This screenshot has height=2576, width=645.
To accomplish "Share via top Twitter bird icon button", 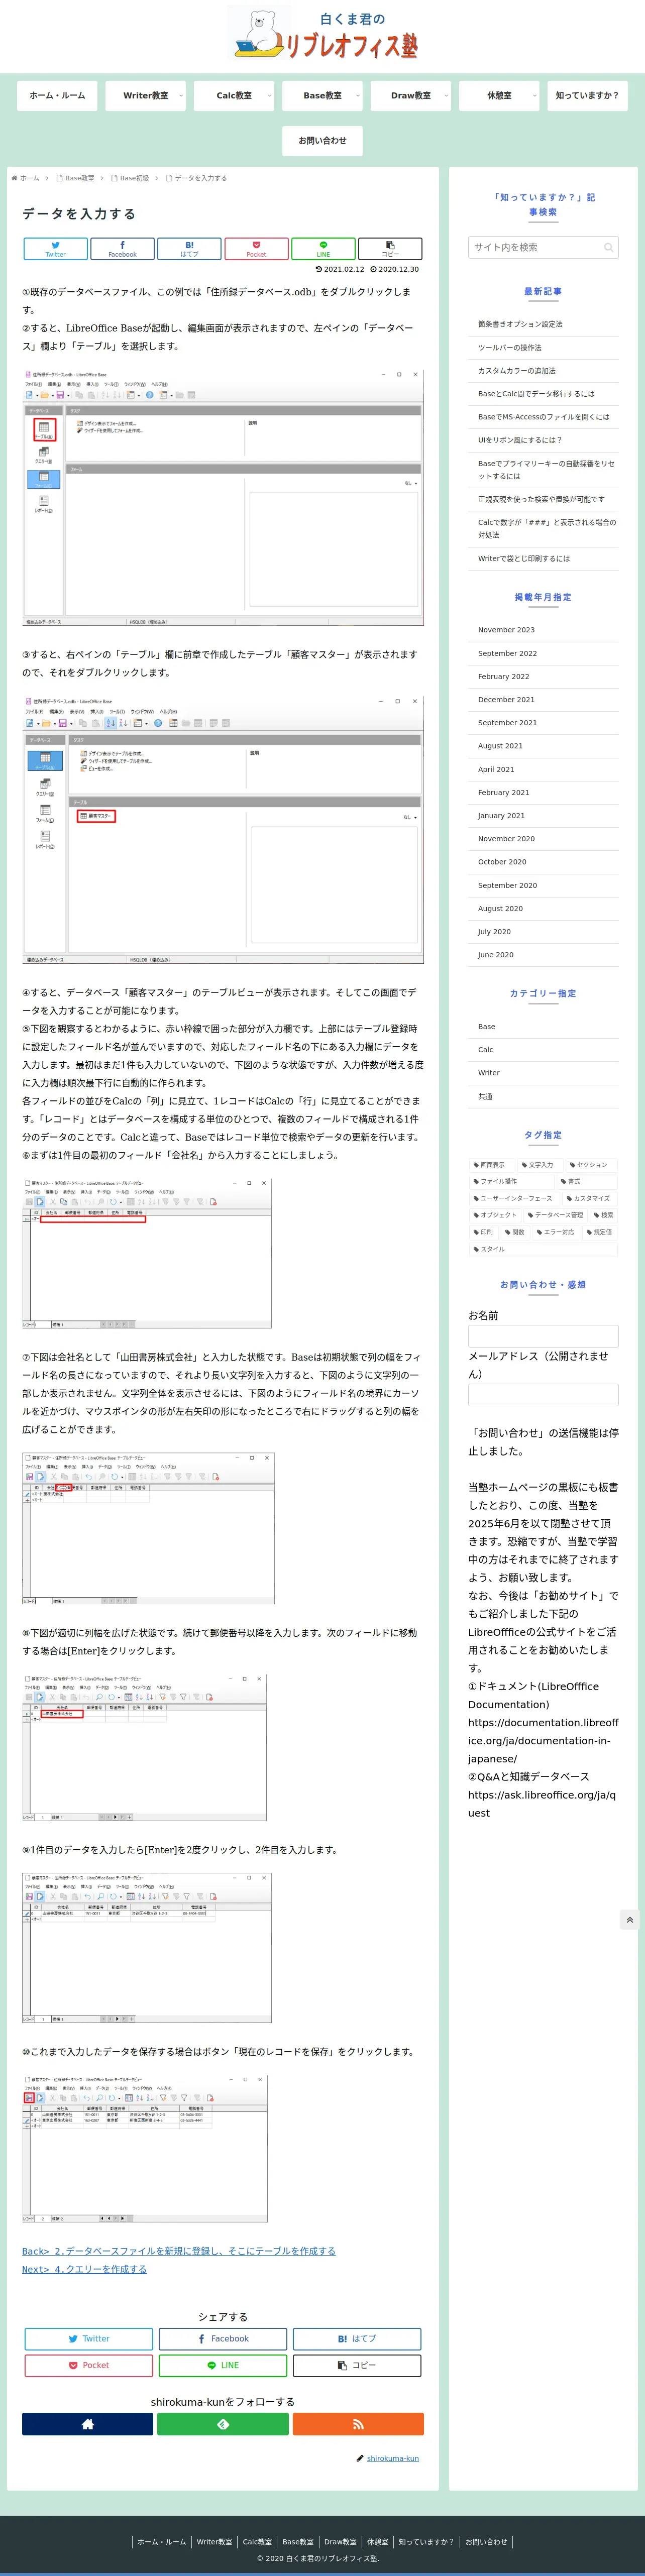I will 55,249.
